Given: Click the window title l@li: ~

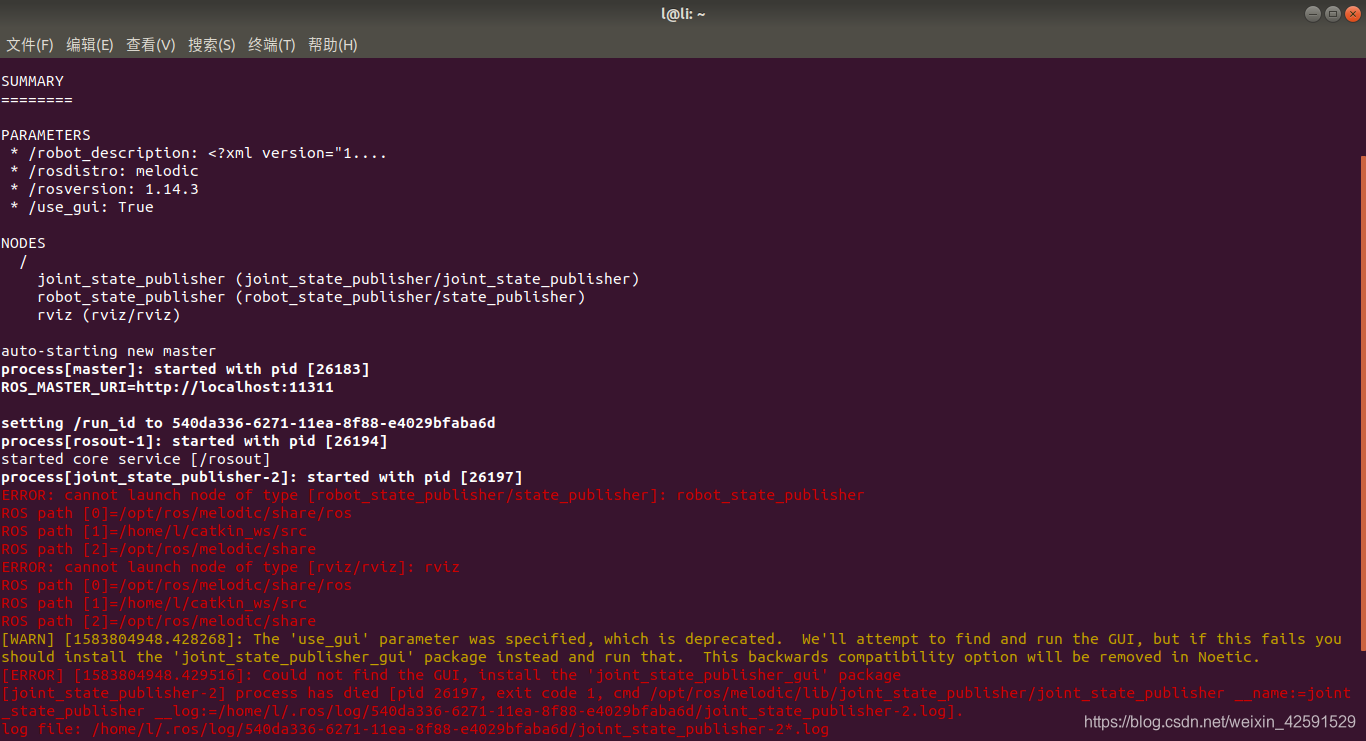Looking at the screenshot, I should coord(683,14).
